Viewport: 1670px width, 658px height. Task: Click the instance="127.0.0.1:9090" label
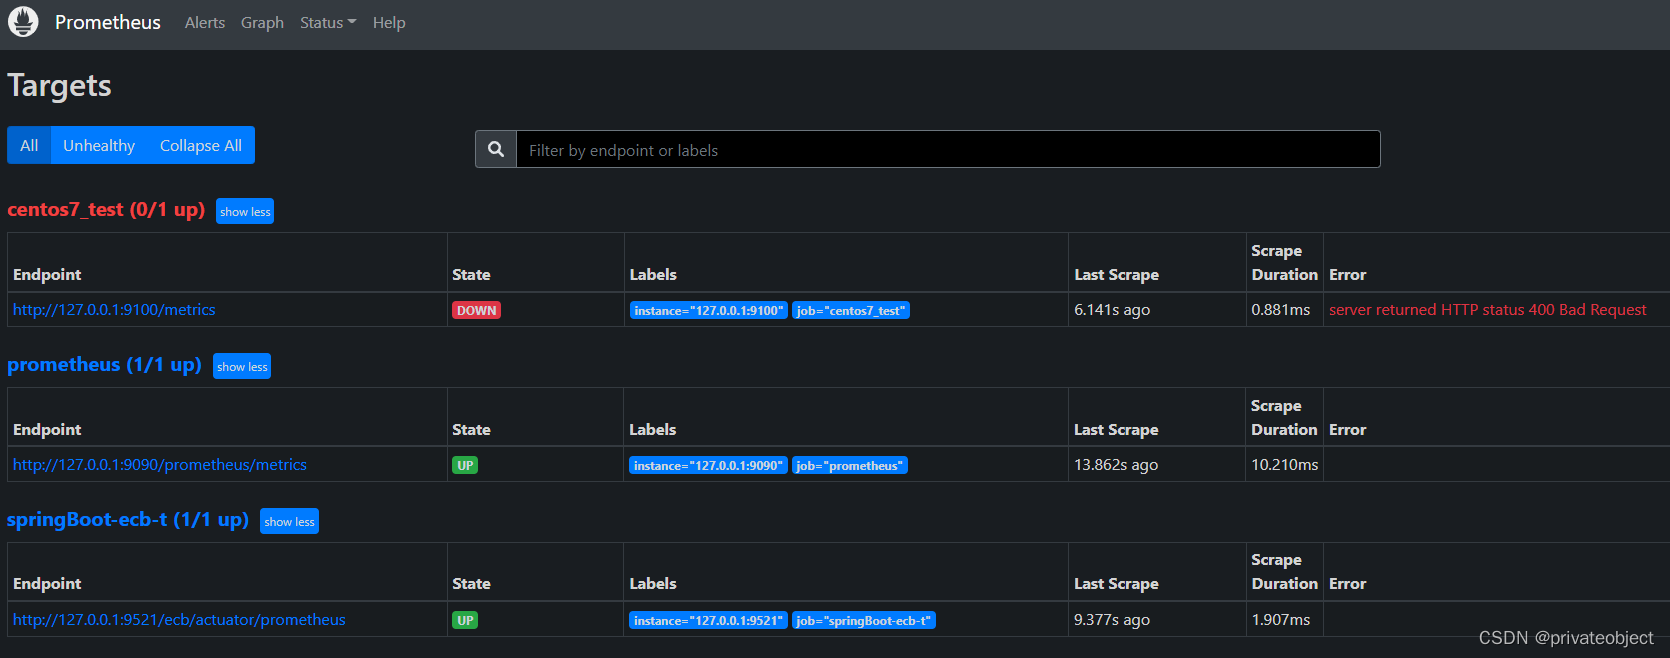tap(709, 465)
